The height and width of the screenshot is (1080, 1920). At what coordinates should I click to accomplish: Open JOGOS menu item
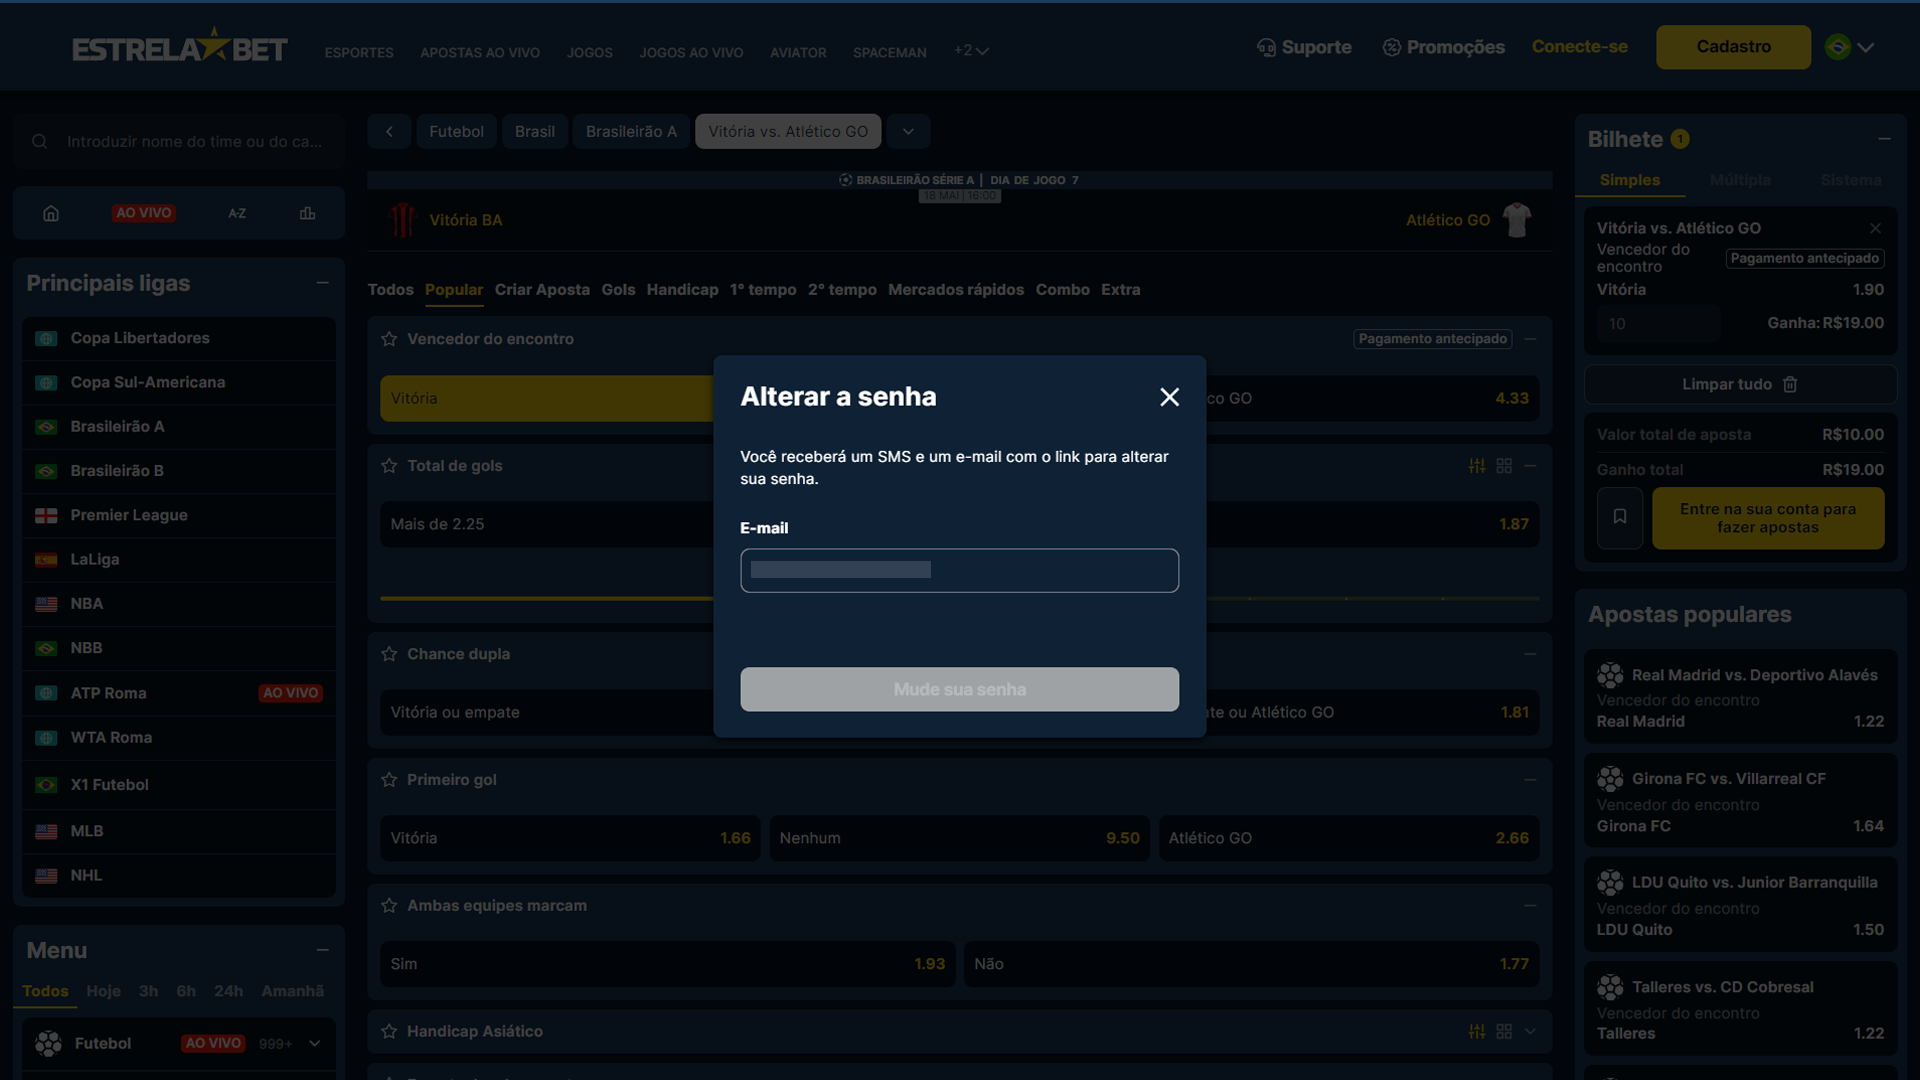[x=590, y=52]
